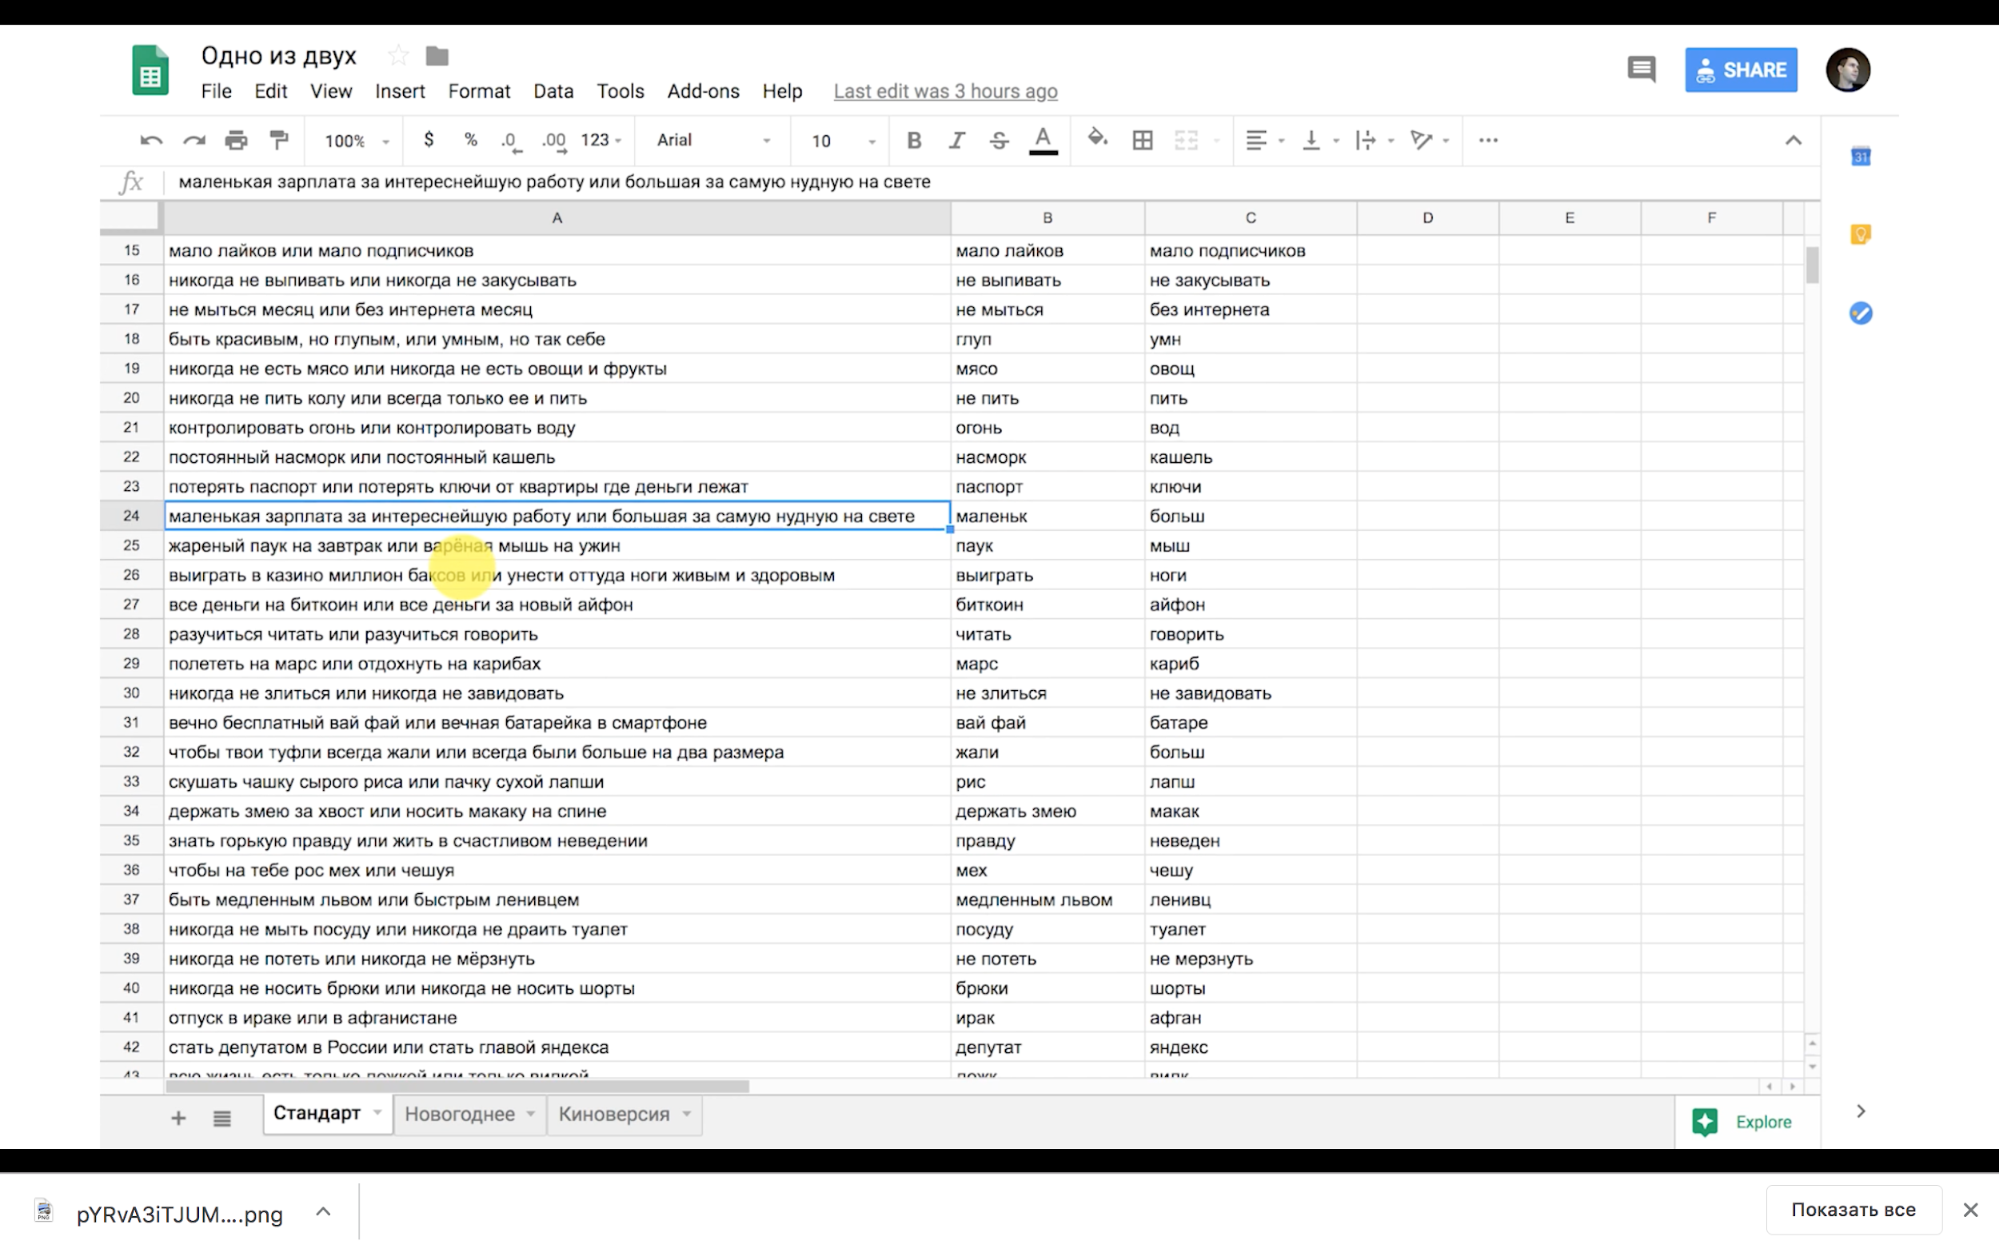Screen dimensions: 1999x1249
Task: Expand the Arial font dropdown
Action: [x=713, y=141]
